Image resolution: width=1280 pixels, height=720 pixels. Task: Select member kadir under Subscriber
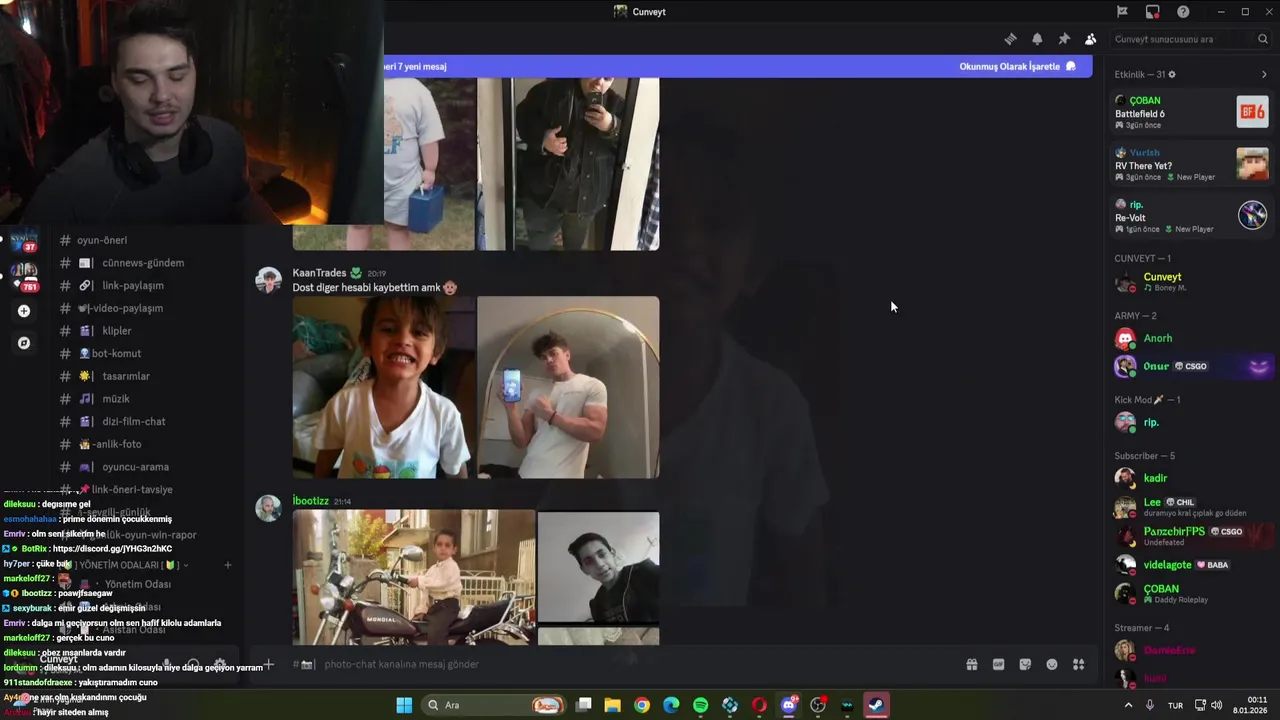coord(1191,478)
